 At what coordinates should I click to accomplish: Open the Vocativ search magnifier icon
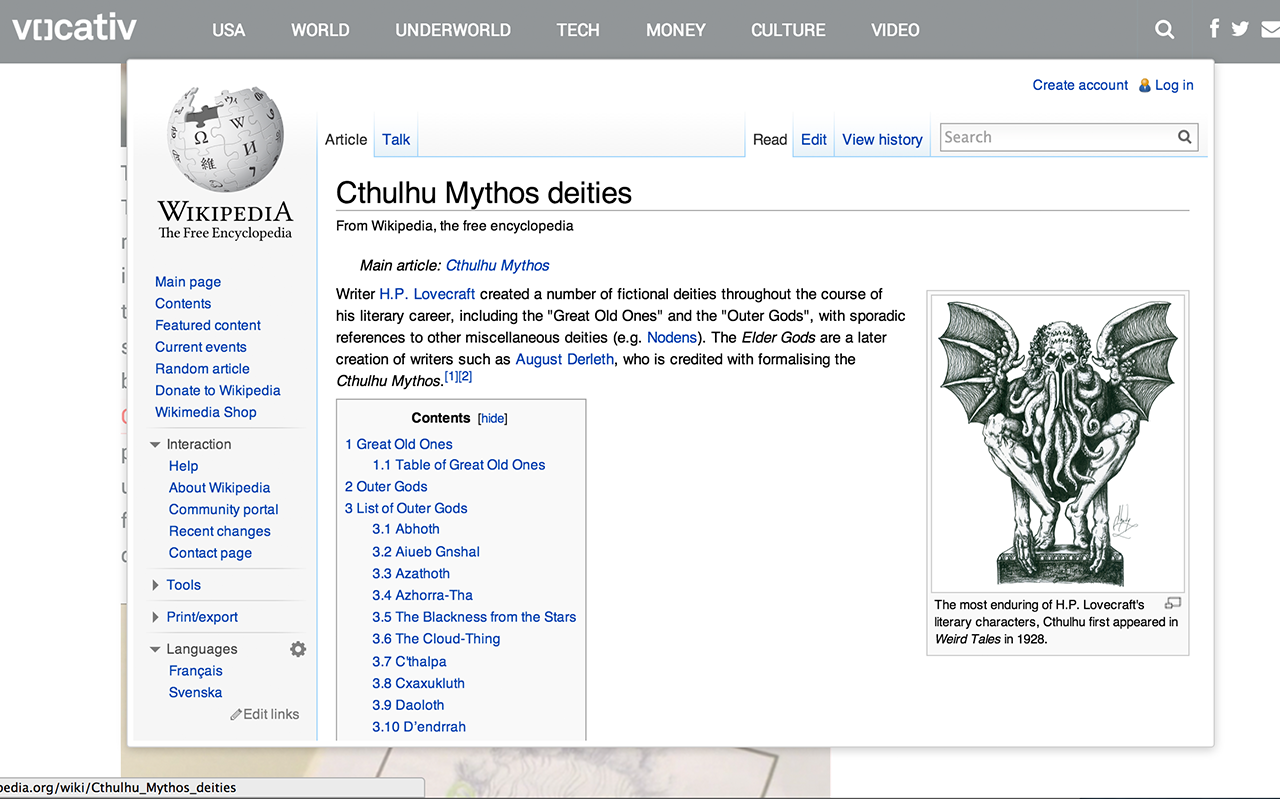click(1165, 30)
